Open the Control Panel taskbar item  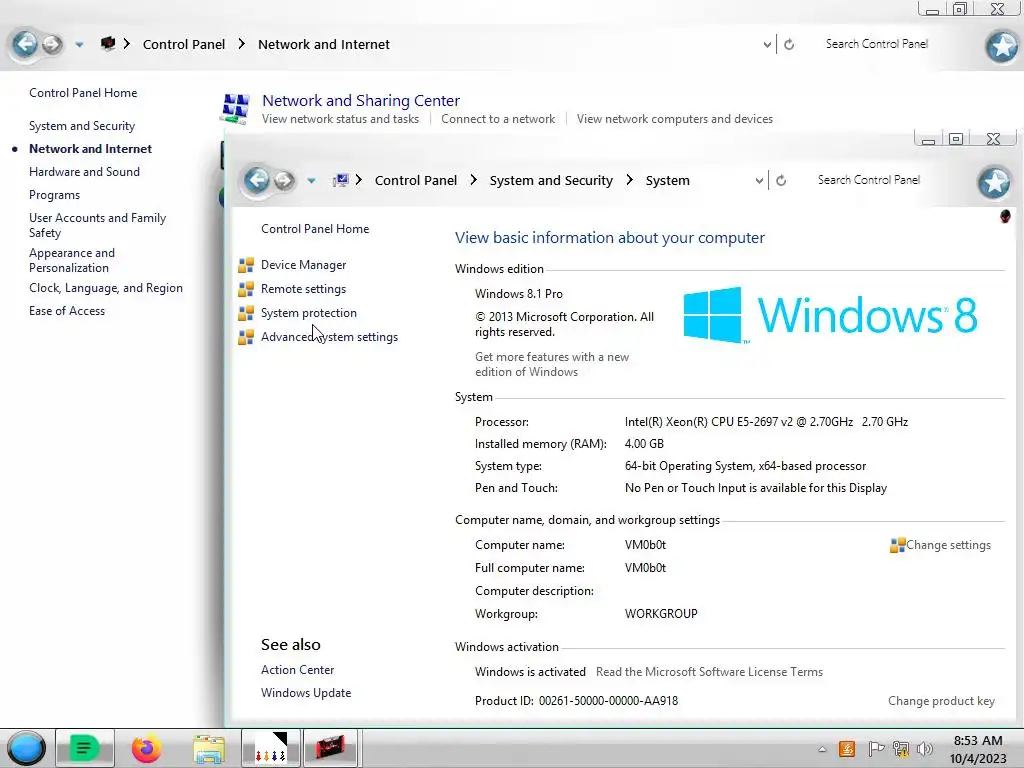(x=270, y=748)
